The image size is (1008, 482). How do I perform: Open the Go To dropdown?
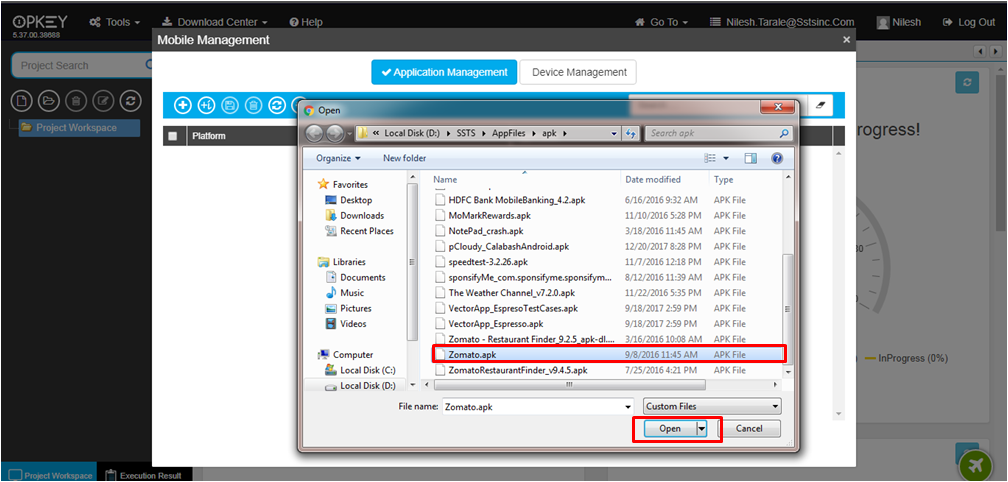click(x=662, y=22)
